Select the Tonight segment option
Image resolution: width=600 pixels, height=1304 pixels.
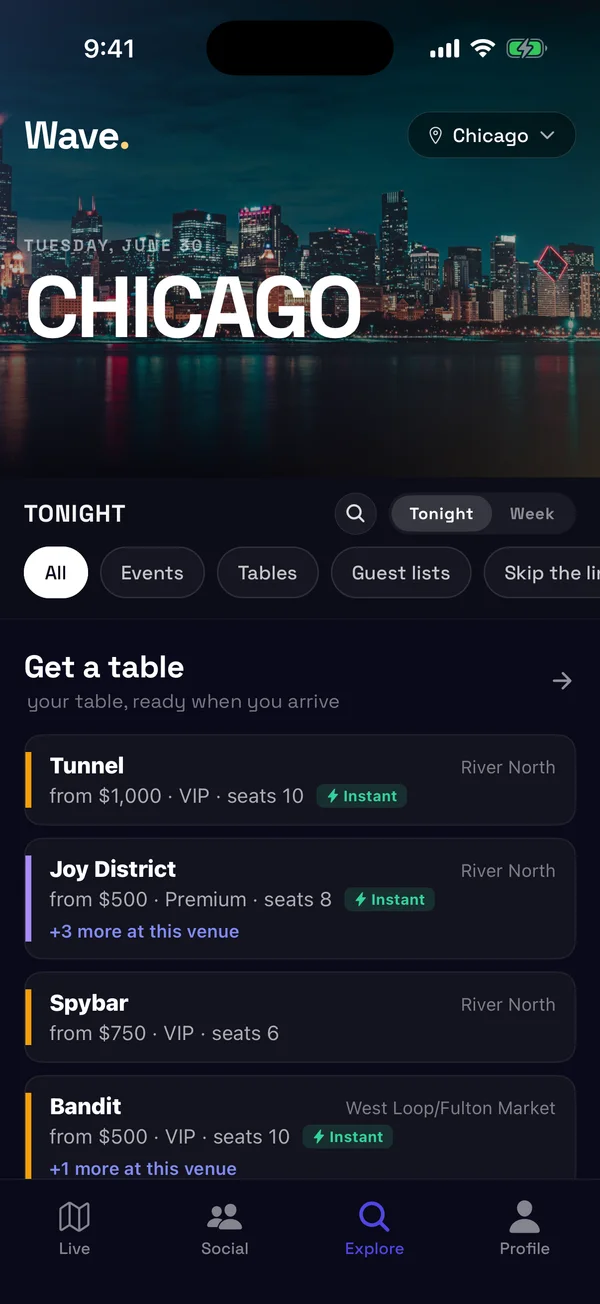point(441,514)
